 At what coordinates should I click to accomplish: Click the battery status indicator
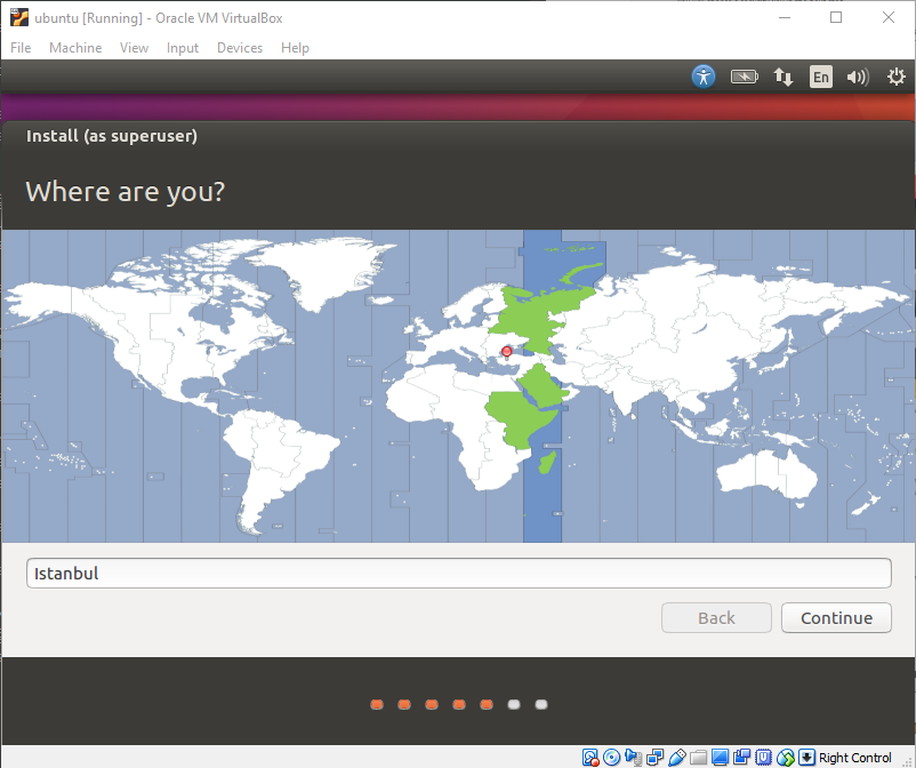tap(744, 77)
